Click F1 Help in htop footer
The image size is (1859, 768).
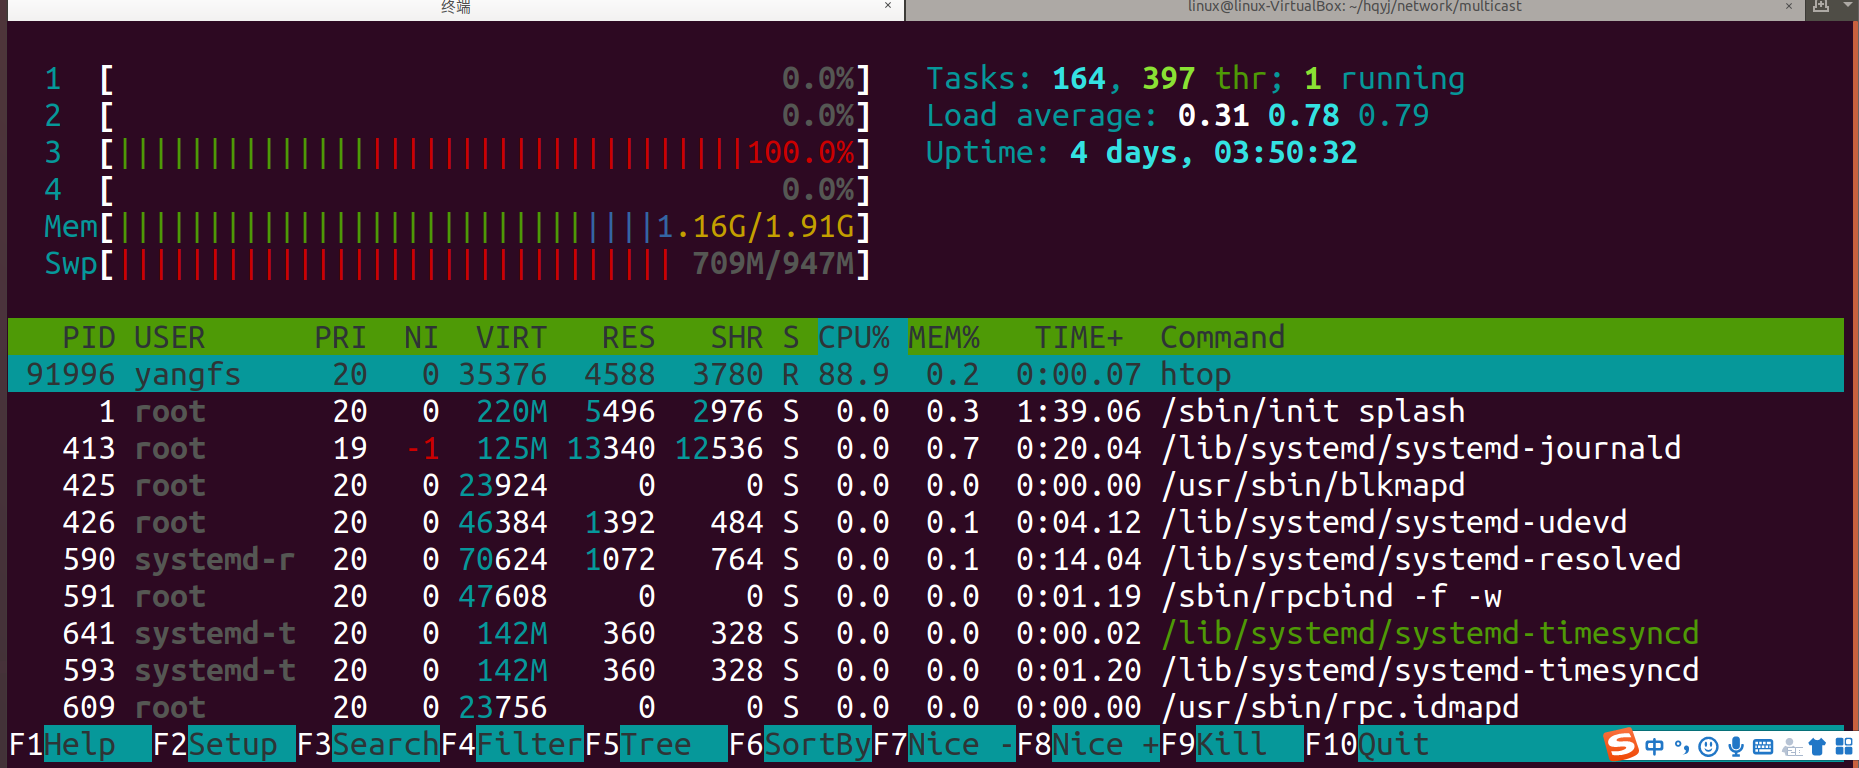coord(79,745)
